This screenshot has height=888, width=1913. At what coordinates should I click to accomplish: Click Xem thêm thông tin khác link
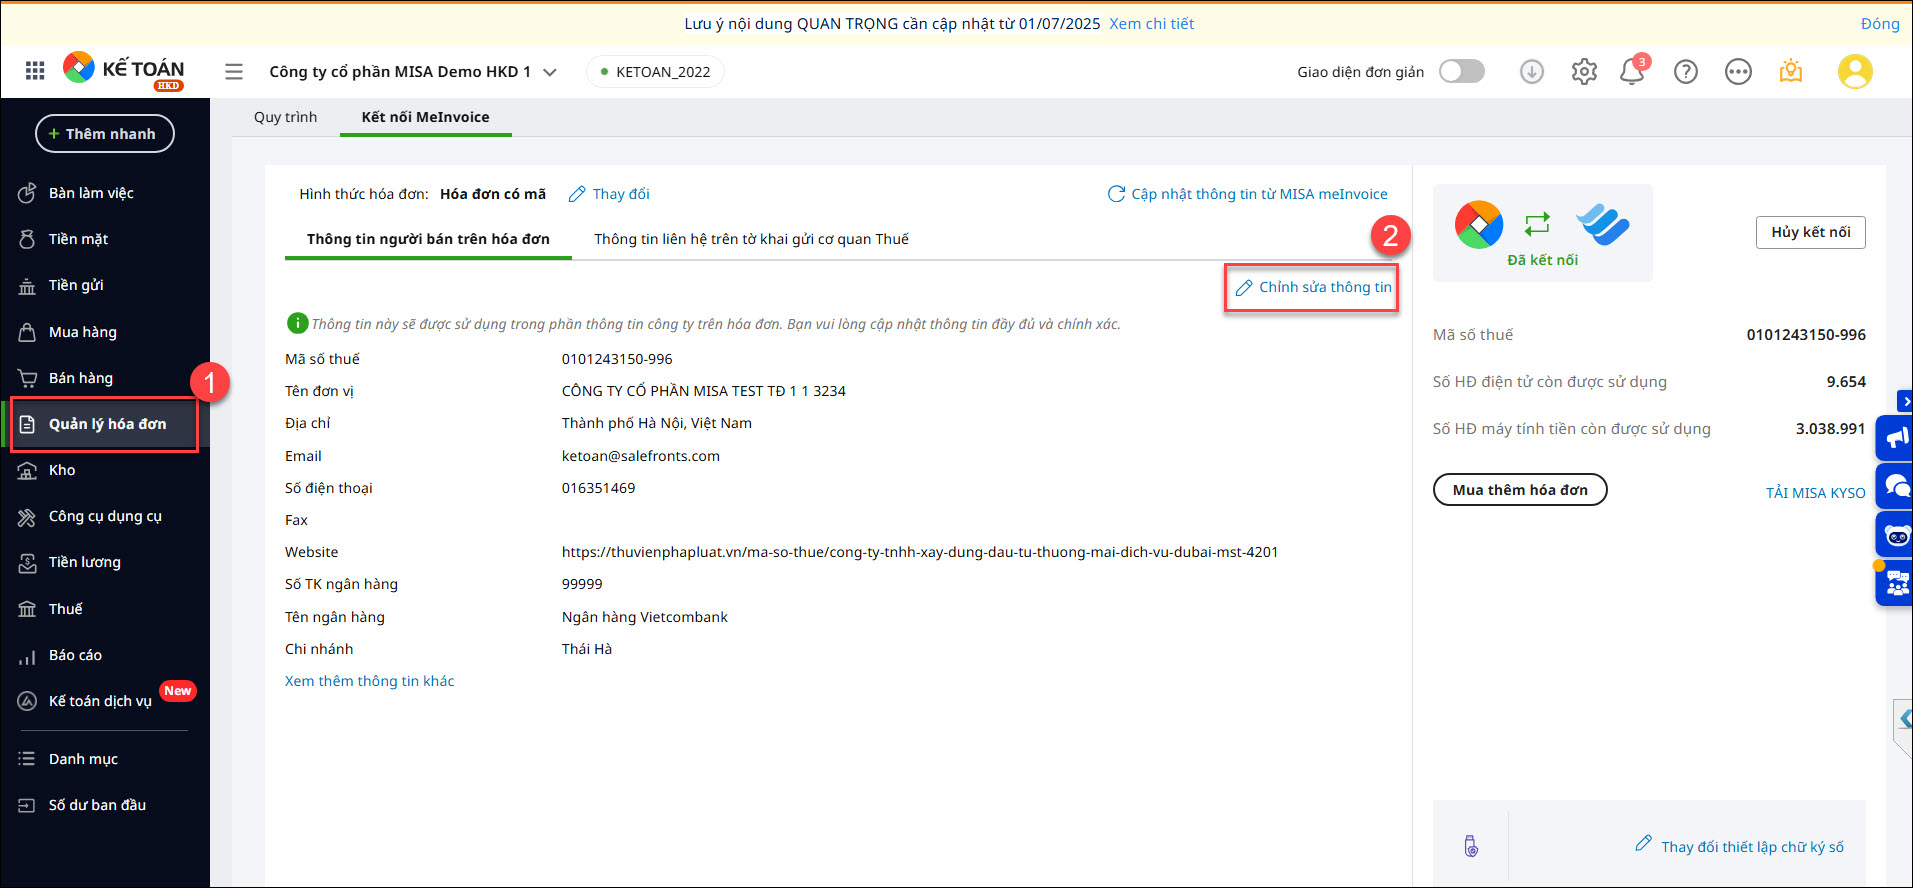pos(369,681)
